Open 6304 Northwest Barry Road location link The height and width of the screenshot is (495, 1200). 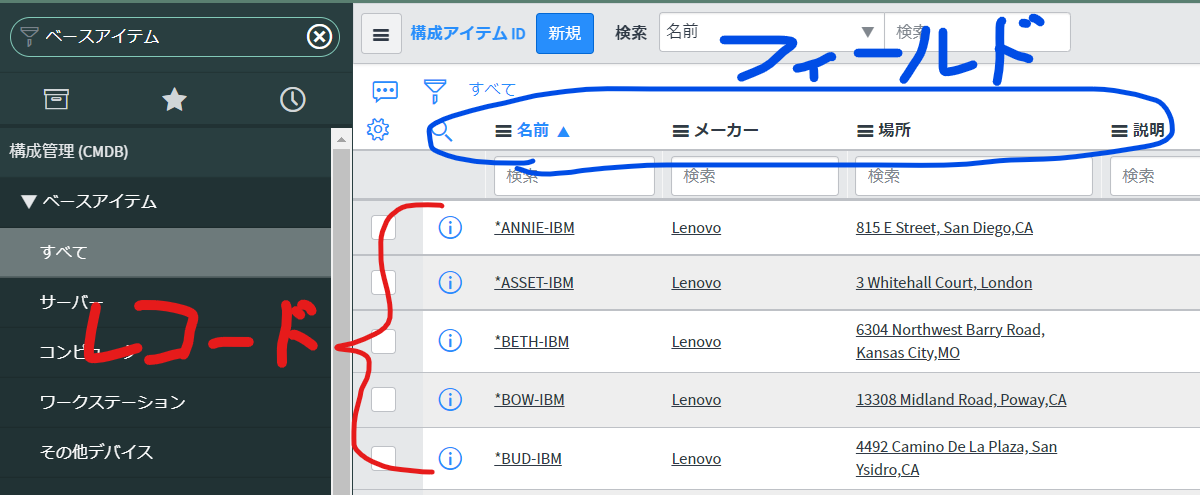(x=950, y=341)
